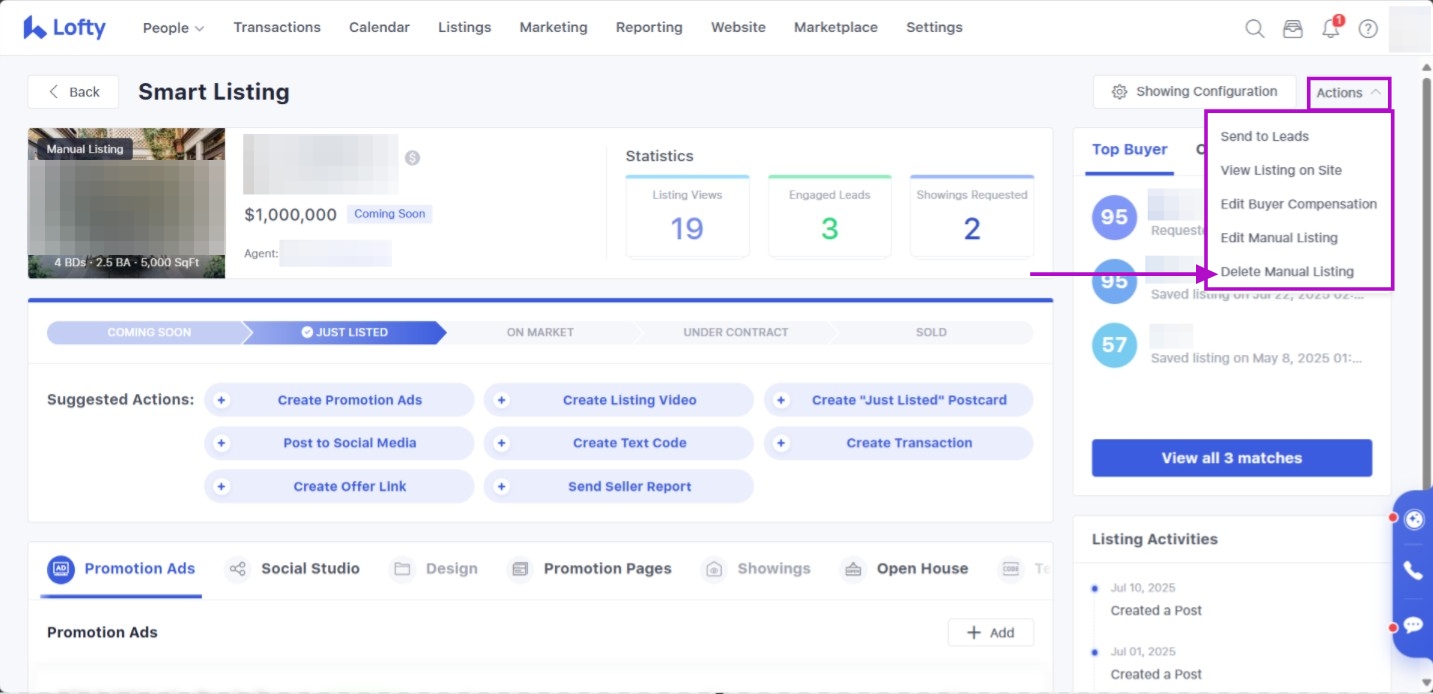The height and width of the screenshot is (694, 1433).
Task: Open the inbox tray icon
Action: [1293, 28]
